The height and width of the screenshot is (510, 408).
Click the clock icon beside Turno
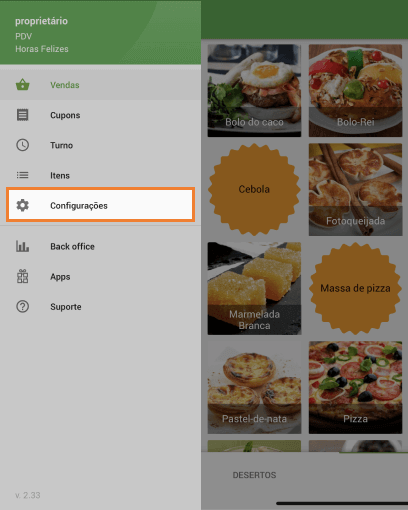click(x=23, y=145)
